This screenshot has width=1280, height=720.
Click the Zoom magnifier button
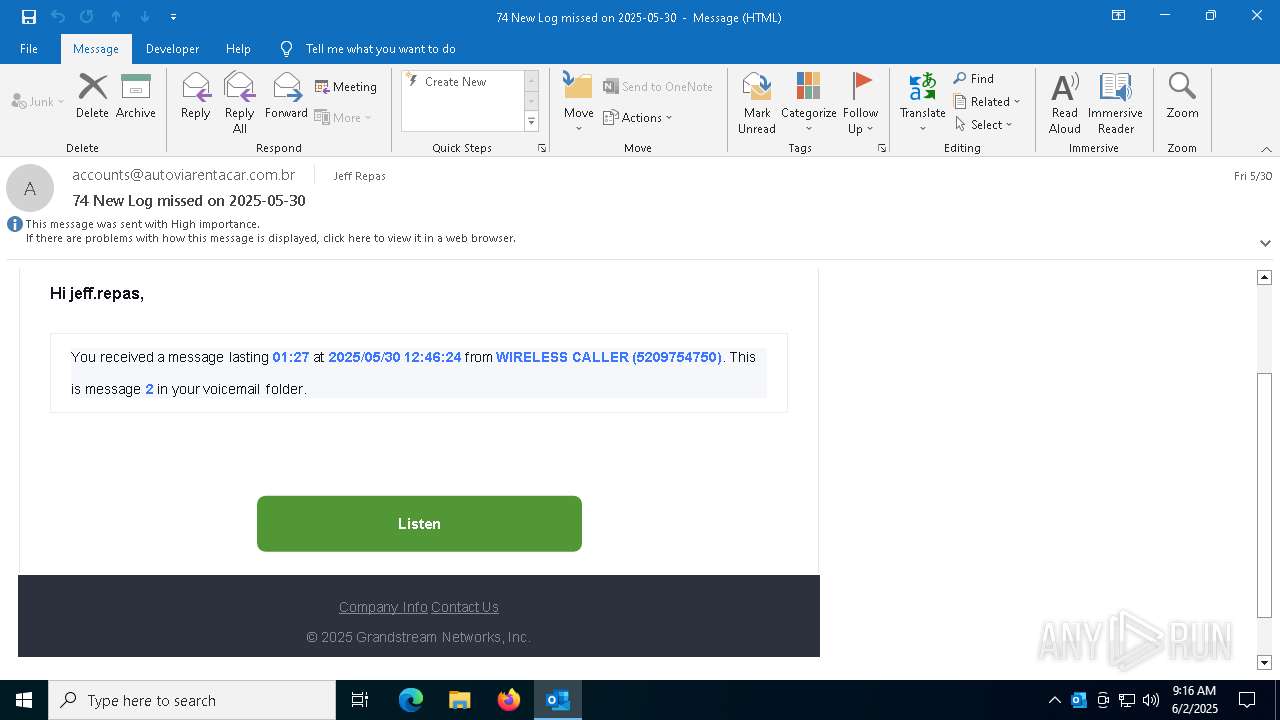pos(1182,96)
